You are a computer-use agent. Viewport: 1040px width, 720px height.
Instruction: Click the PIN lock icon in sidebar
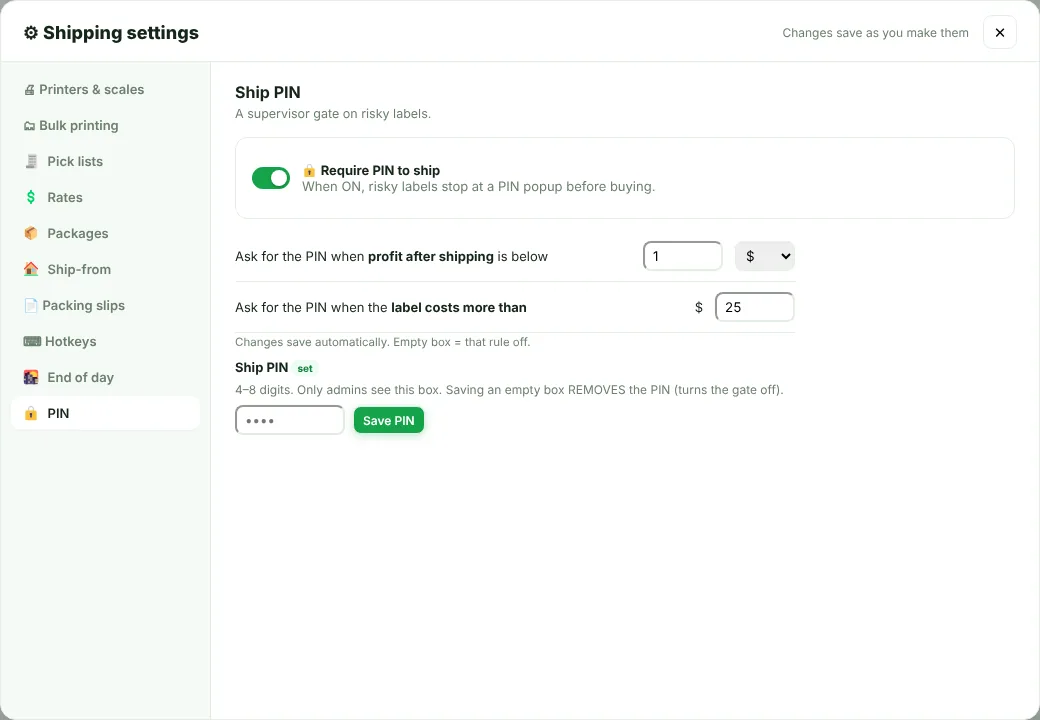(x=31, y=414)
